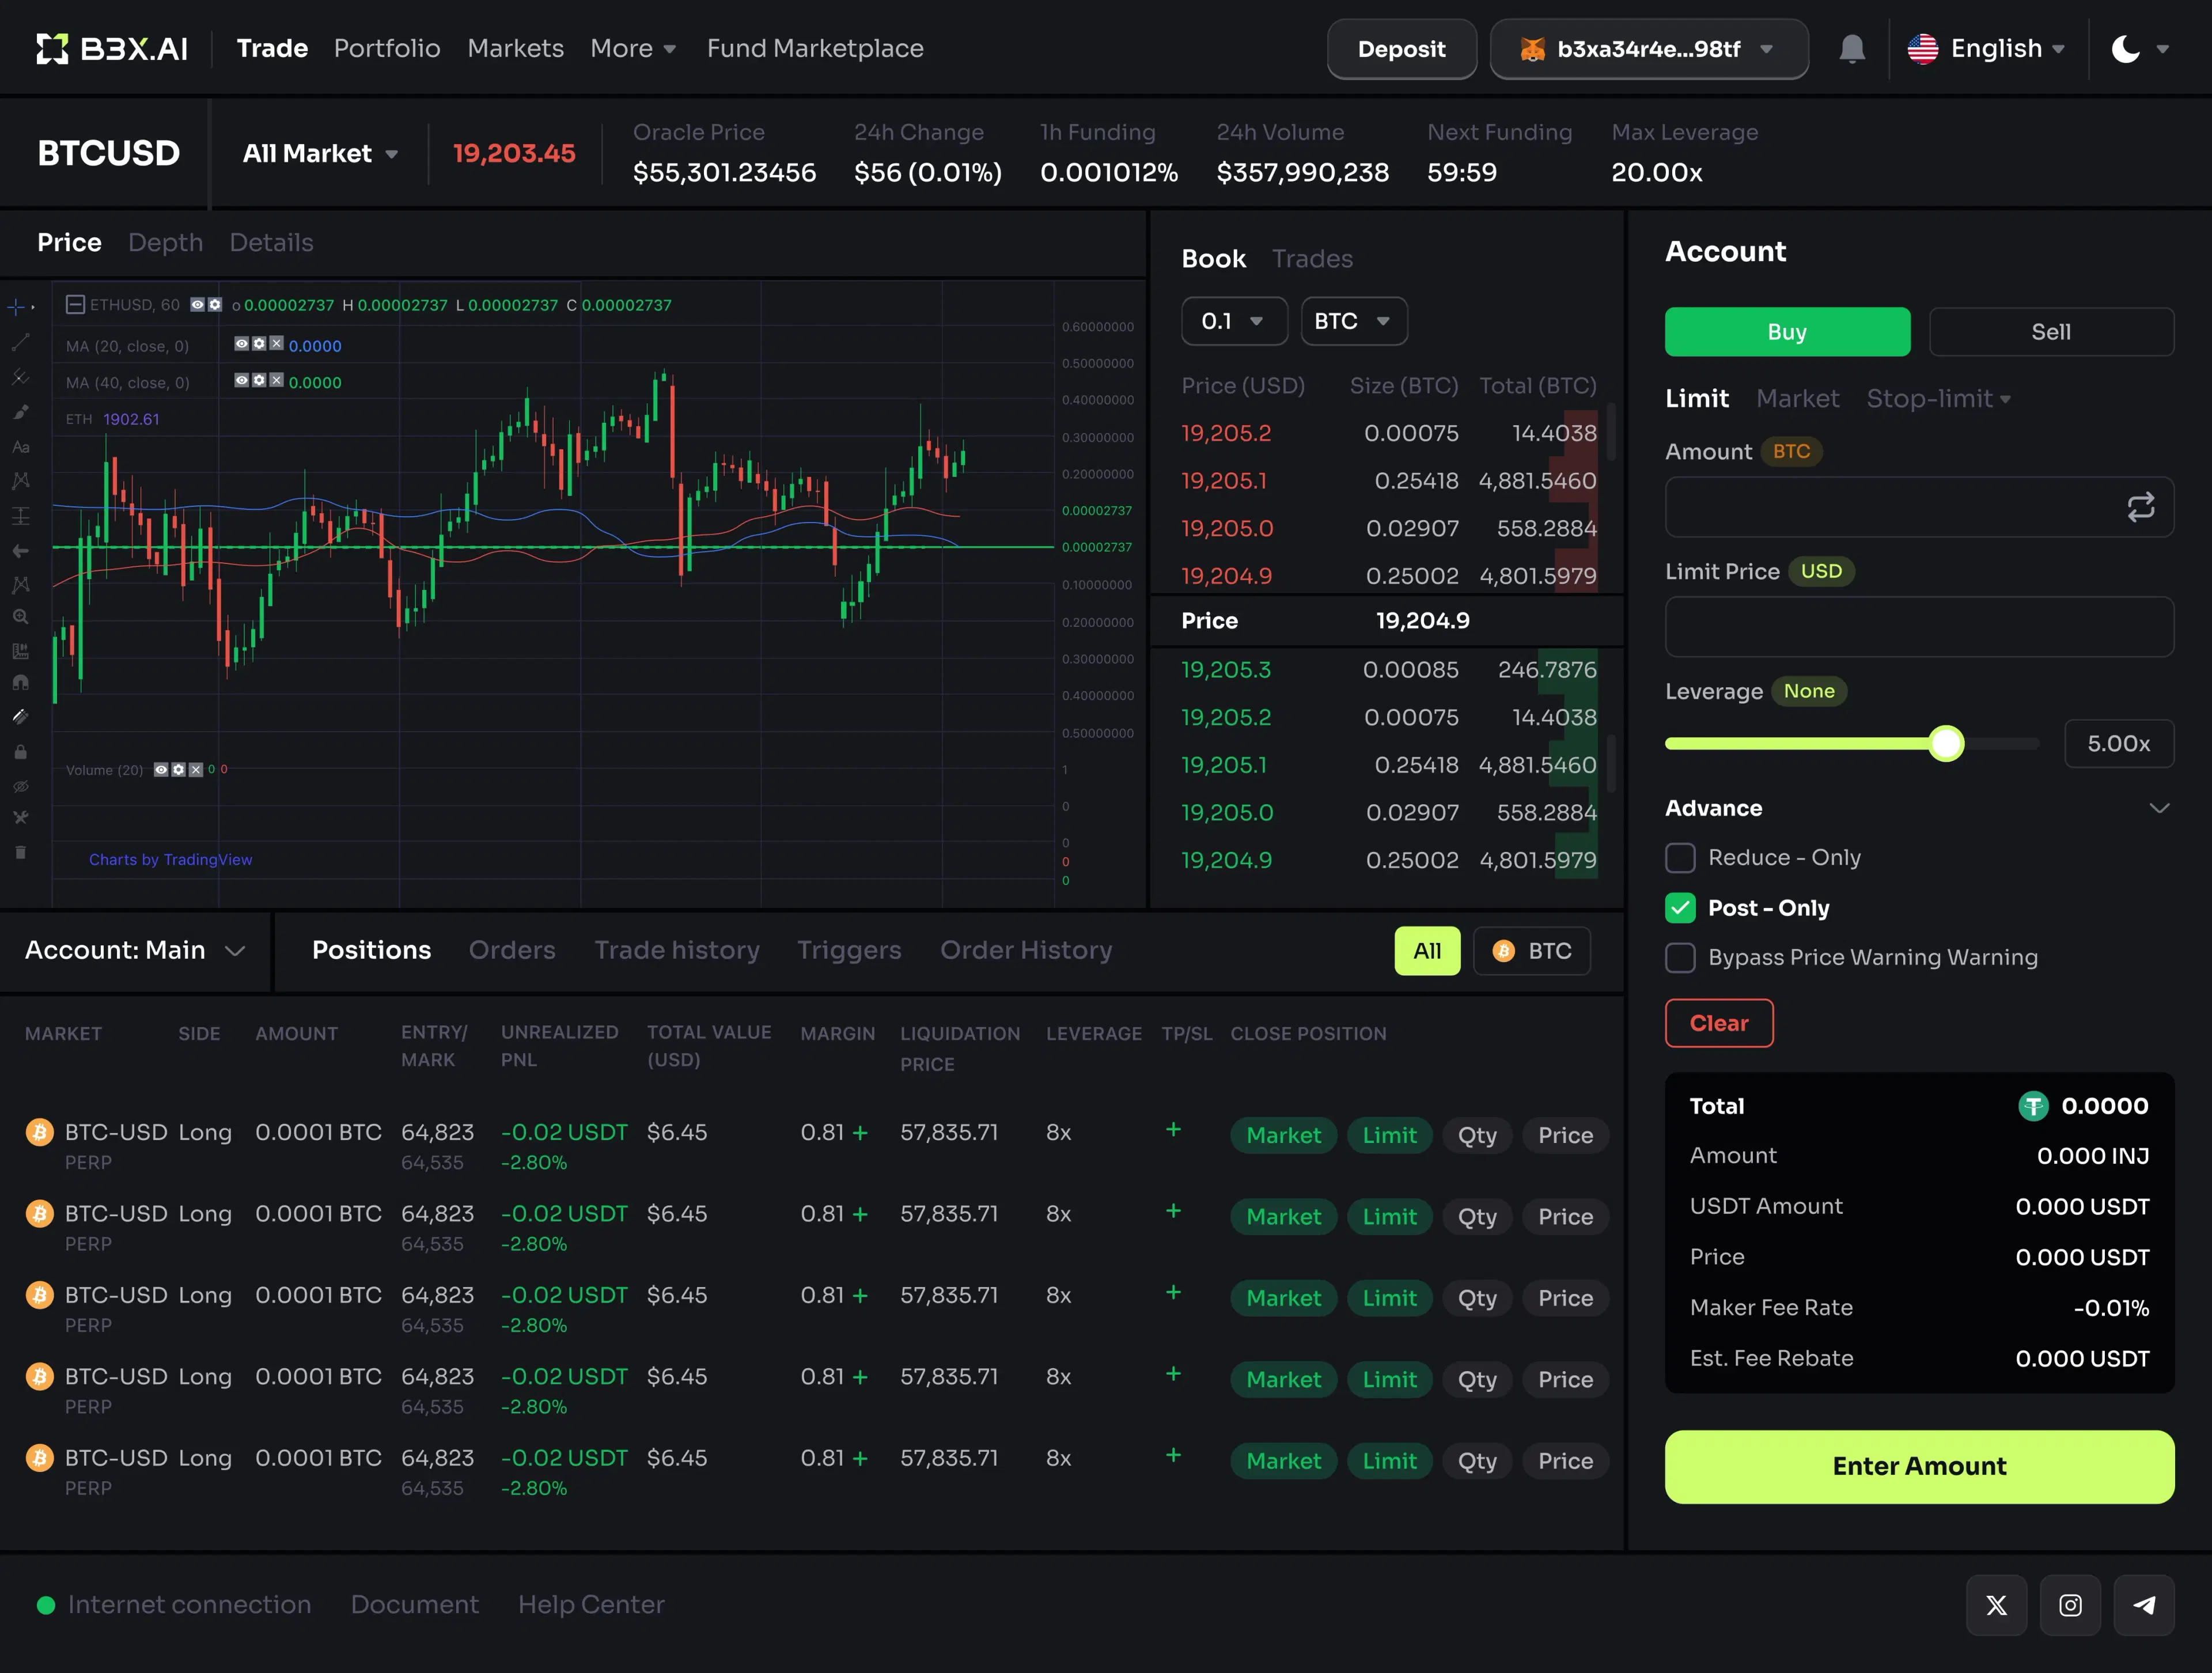Open the BTC unit dropdown in Book
2212x1673 pixels.
click(1354, 321)
